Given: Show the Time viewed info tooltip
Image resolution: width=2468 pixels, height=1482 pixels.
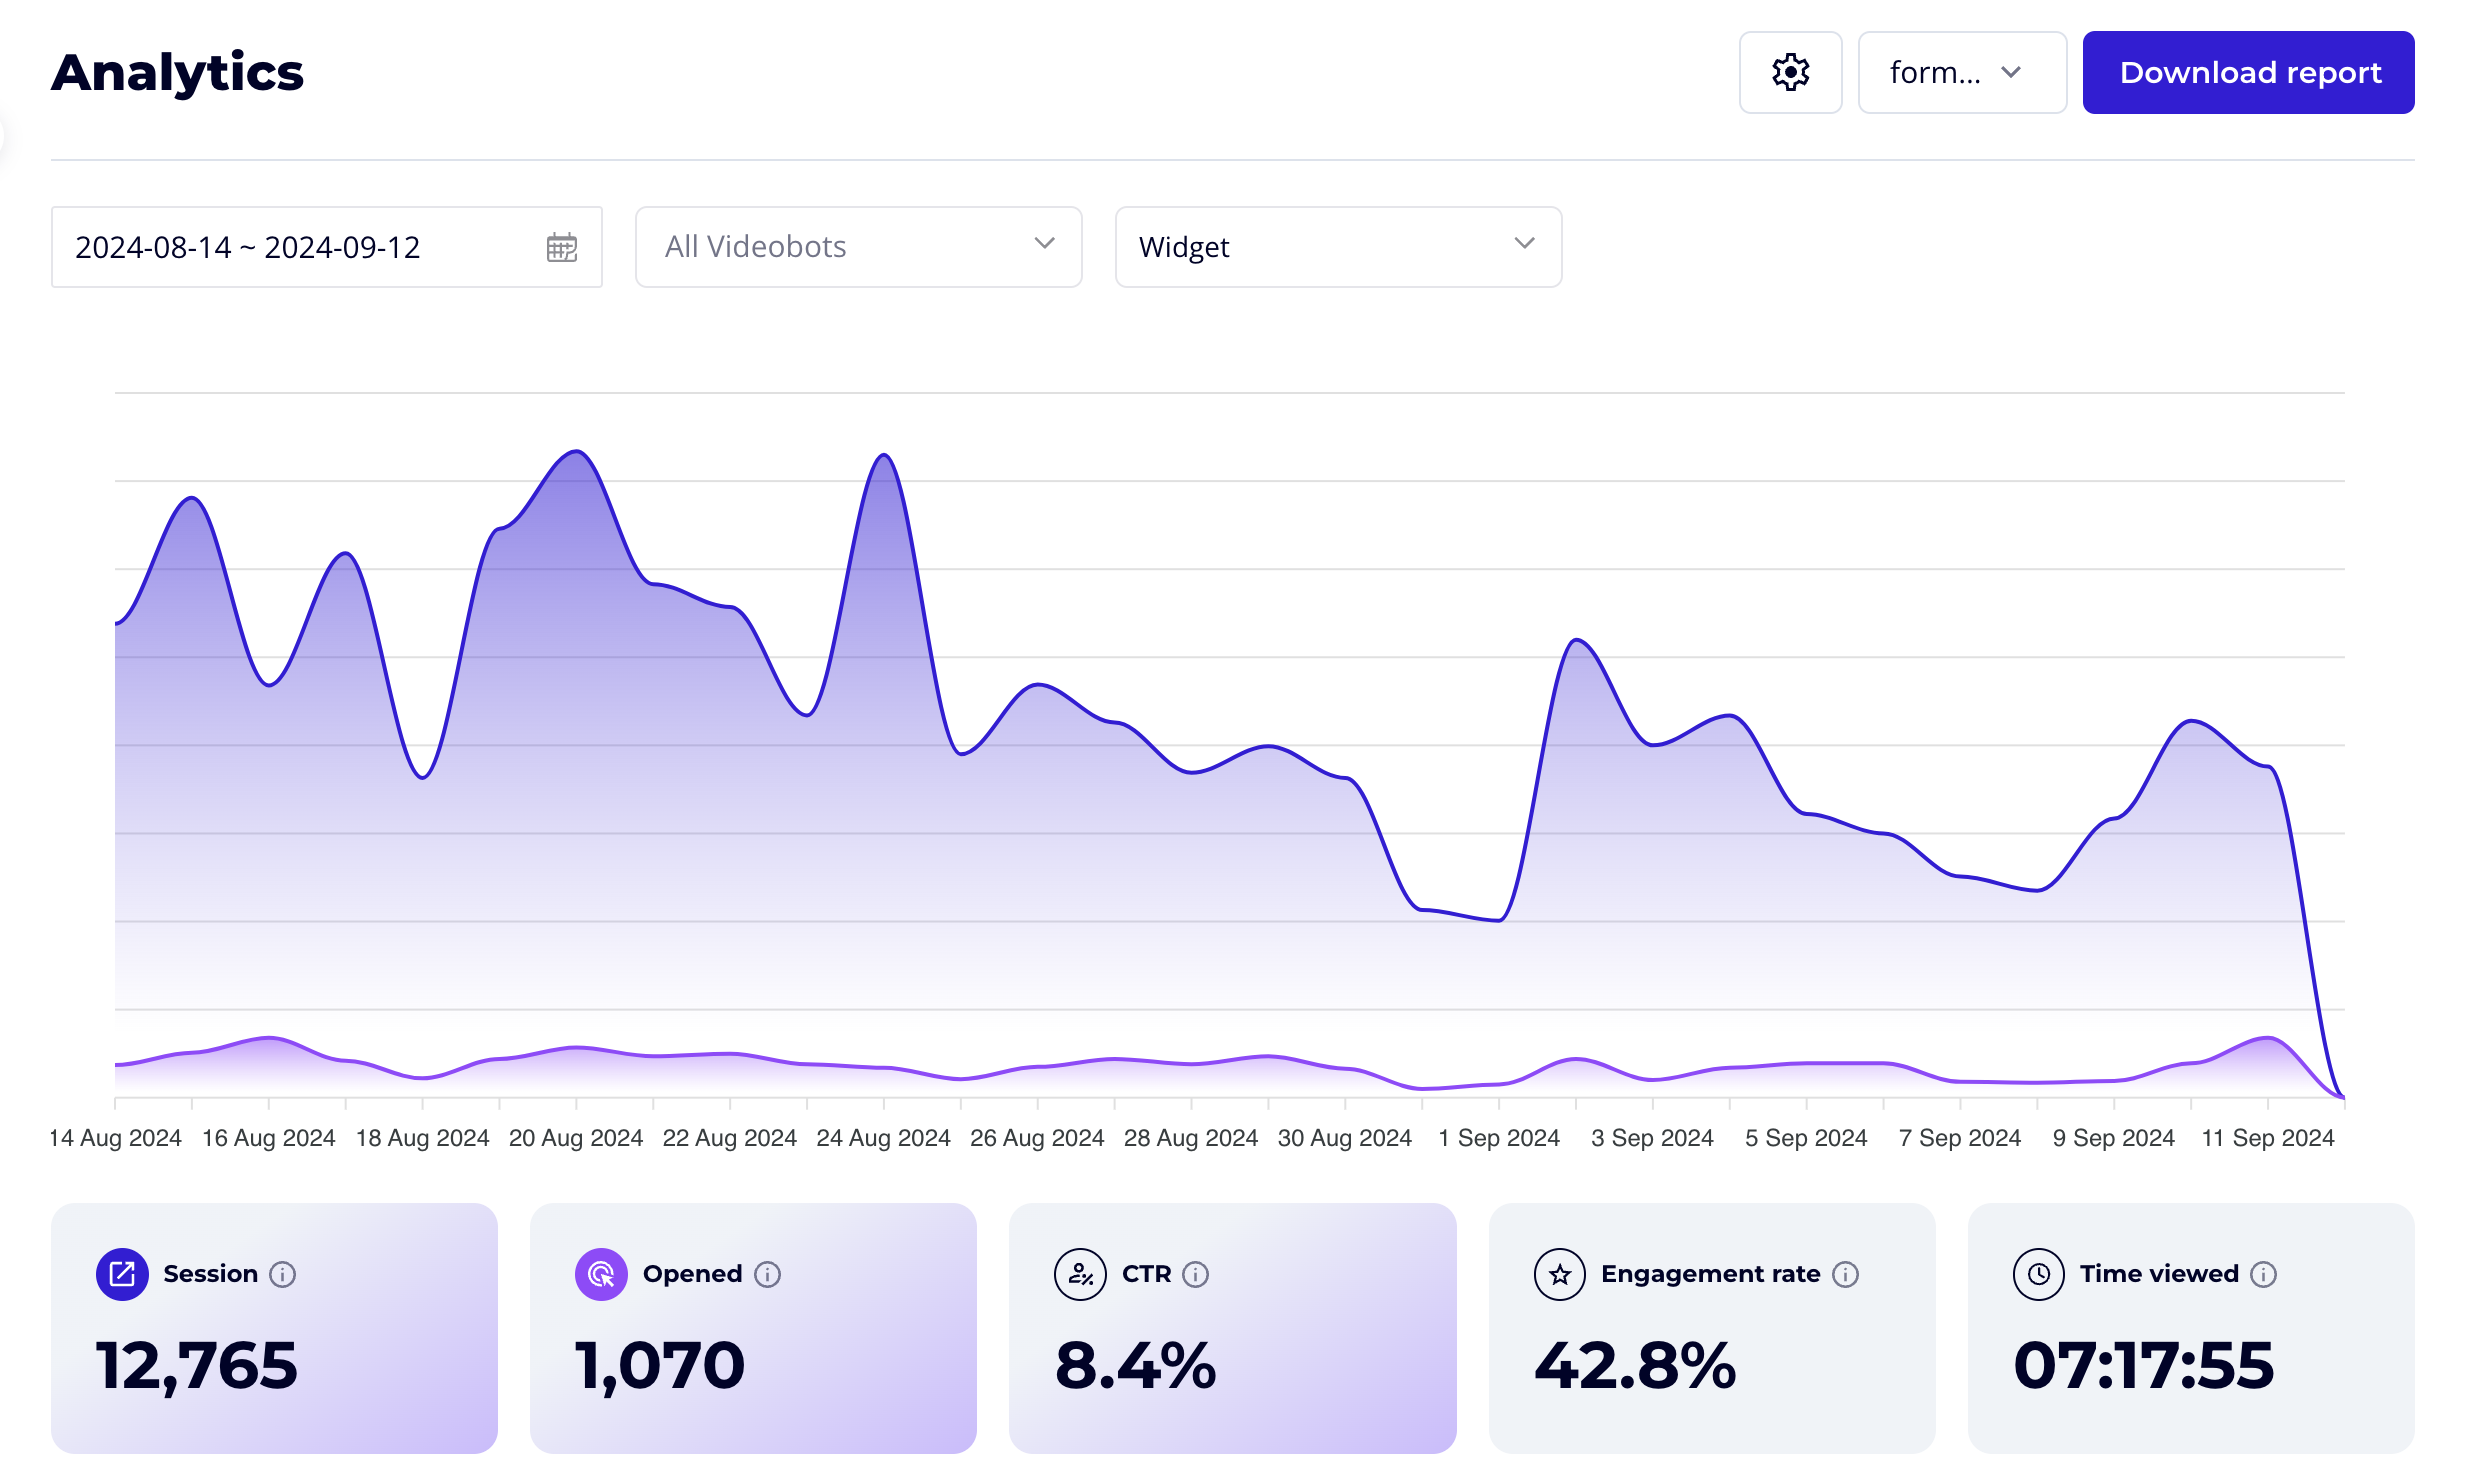Looking at the screenshot, I should pyautogui.click(x=2264, y=1274).
